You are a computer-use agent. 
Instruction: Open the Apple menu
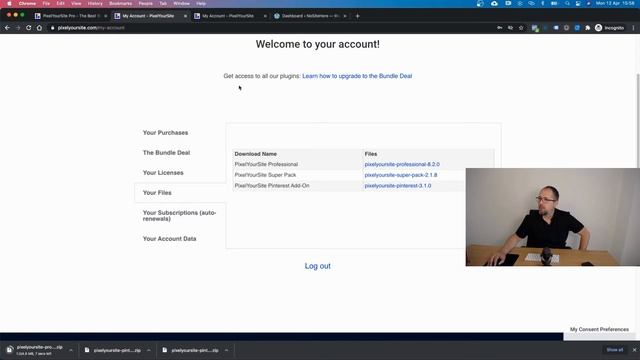[9, 3]
